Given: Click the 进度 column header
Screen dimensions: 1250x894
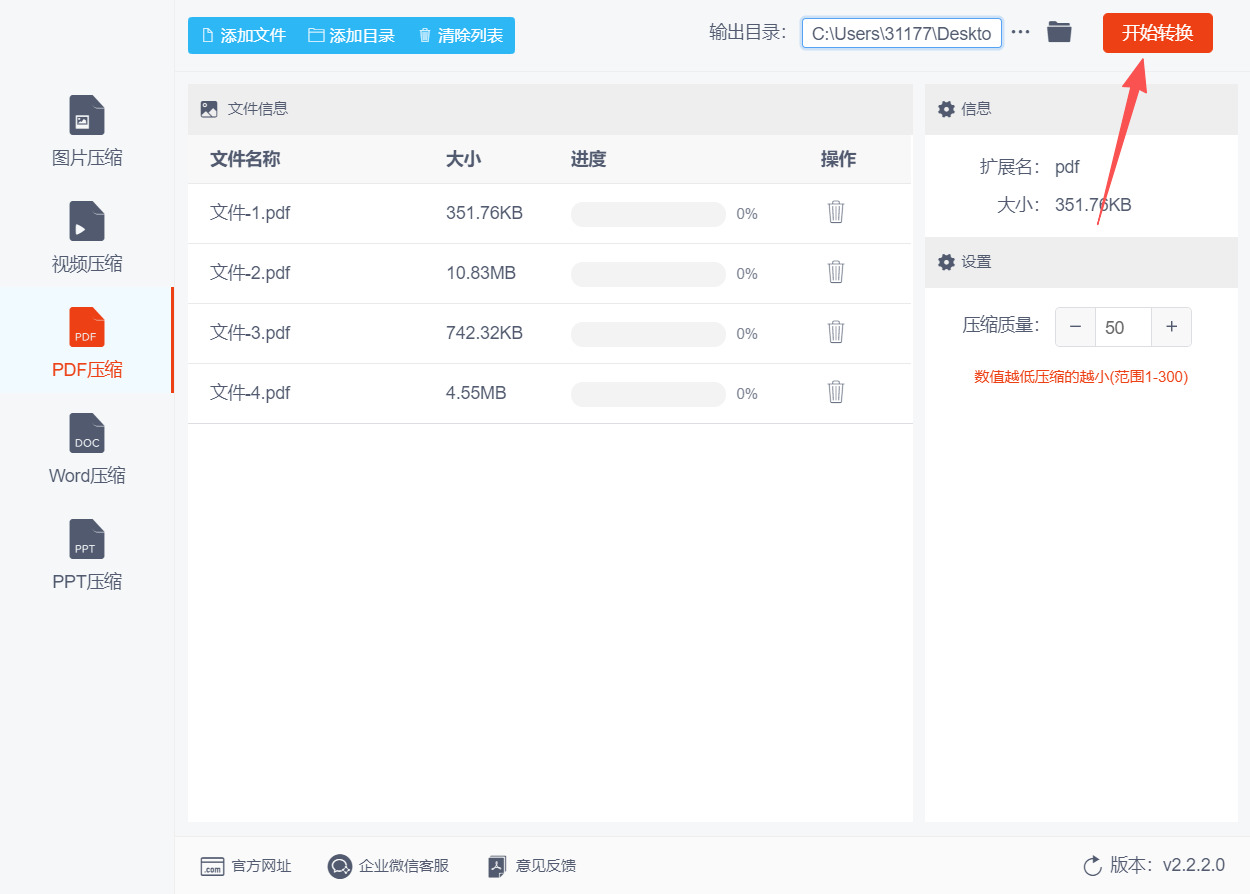Looking at the screenshot, I should [x=588, y=159].
